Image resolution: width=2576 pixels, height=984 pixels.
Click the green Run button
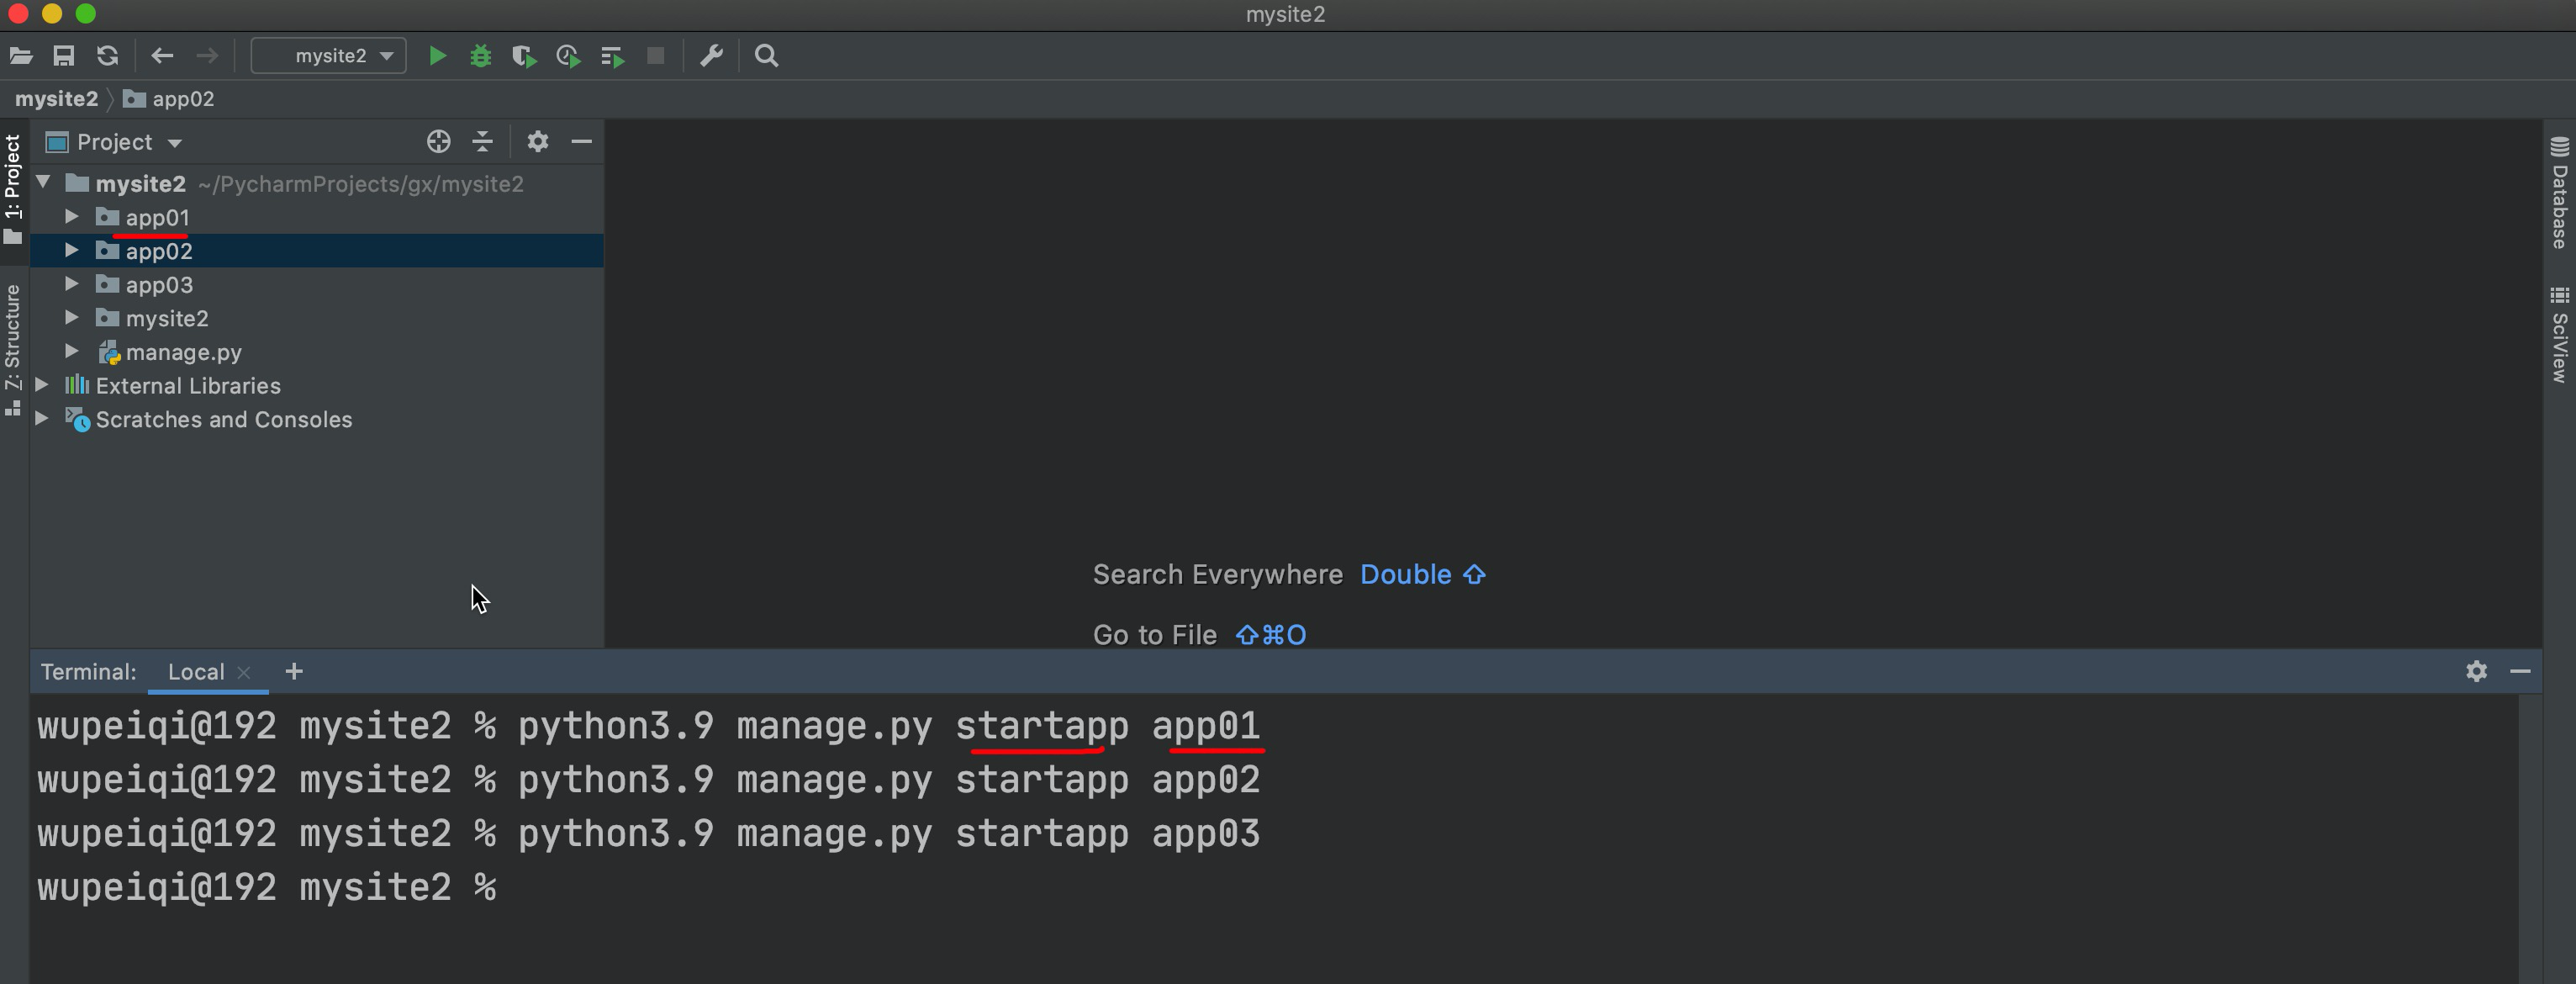(437, 56)
